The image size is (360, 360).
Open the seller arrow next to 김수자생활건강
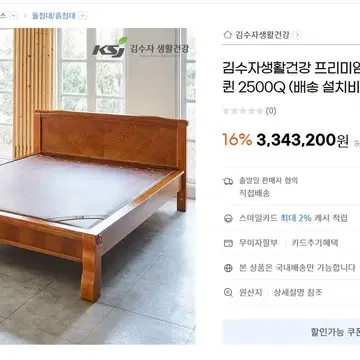coord(297,35)
